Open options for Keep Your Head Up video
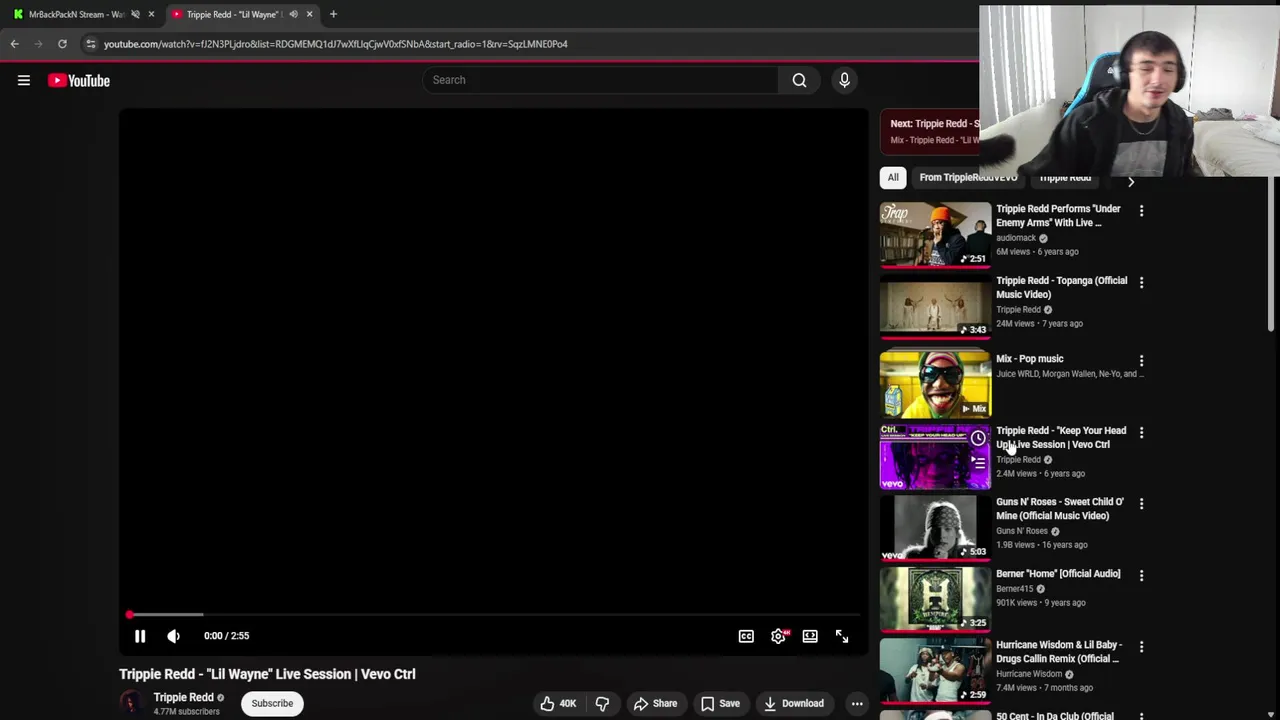The width and height of the screenshot is (1280, 720). [1141, 433]
